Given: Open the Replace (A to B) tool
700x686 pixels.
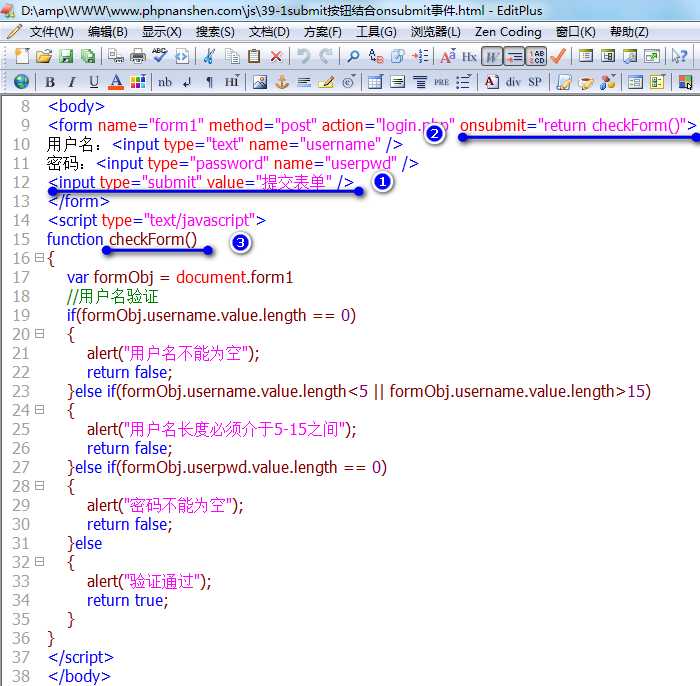Looking at the screenshot, I should click(376, 56).
